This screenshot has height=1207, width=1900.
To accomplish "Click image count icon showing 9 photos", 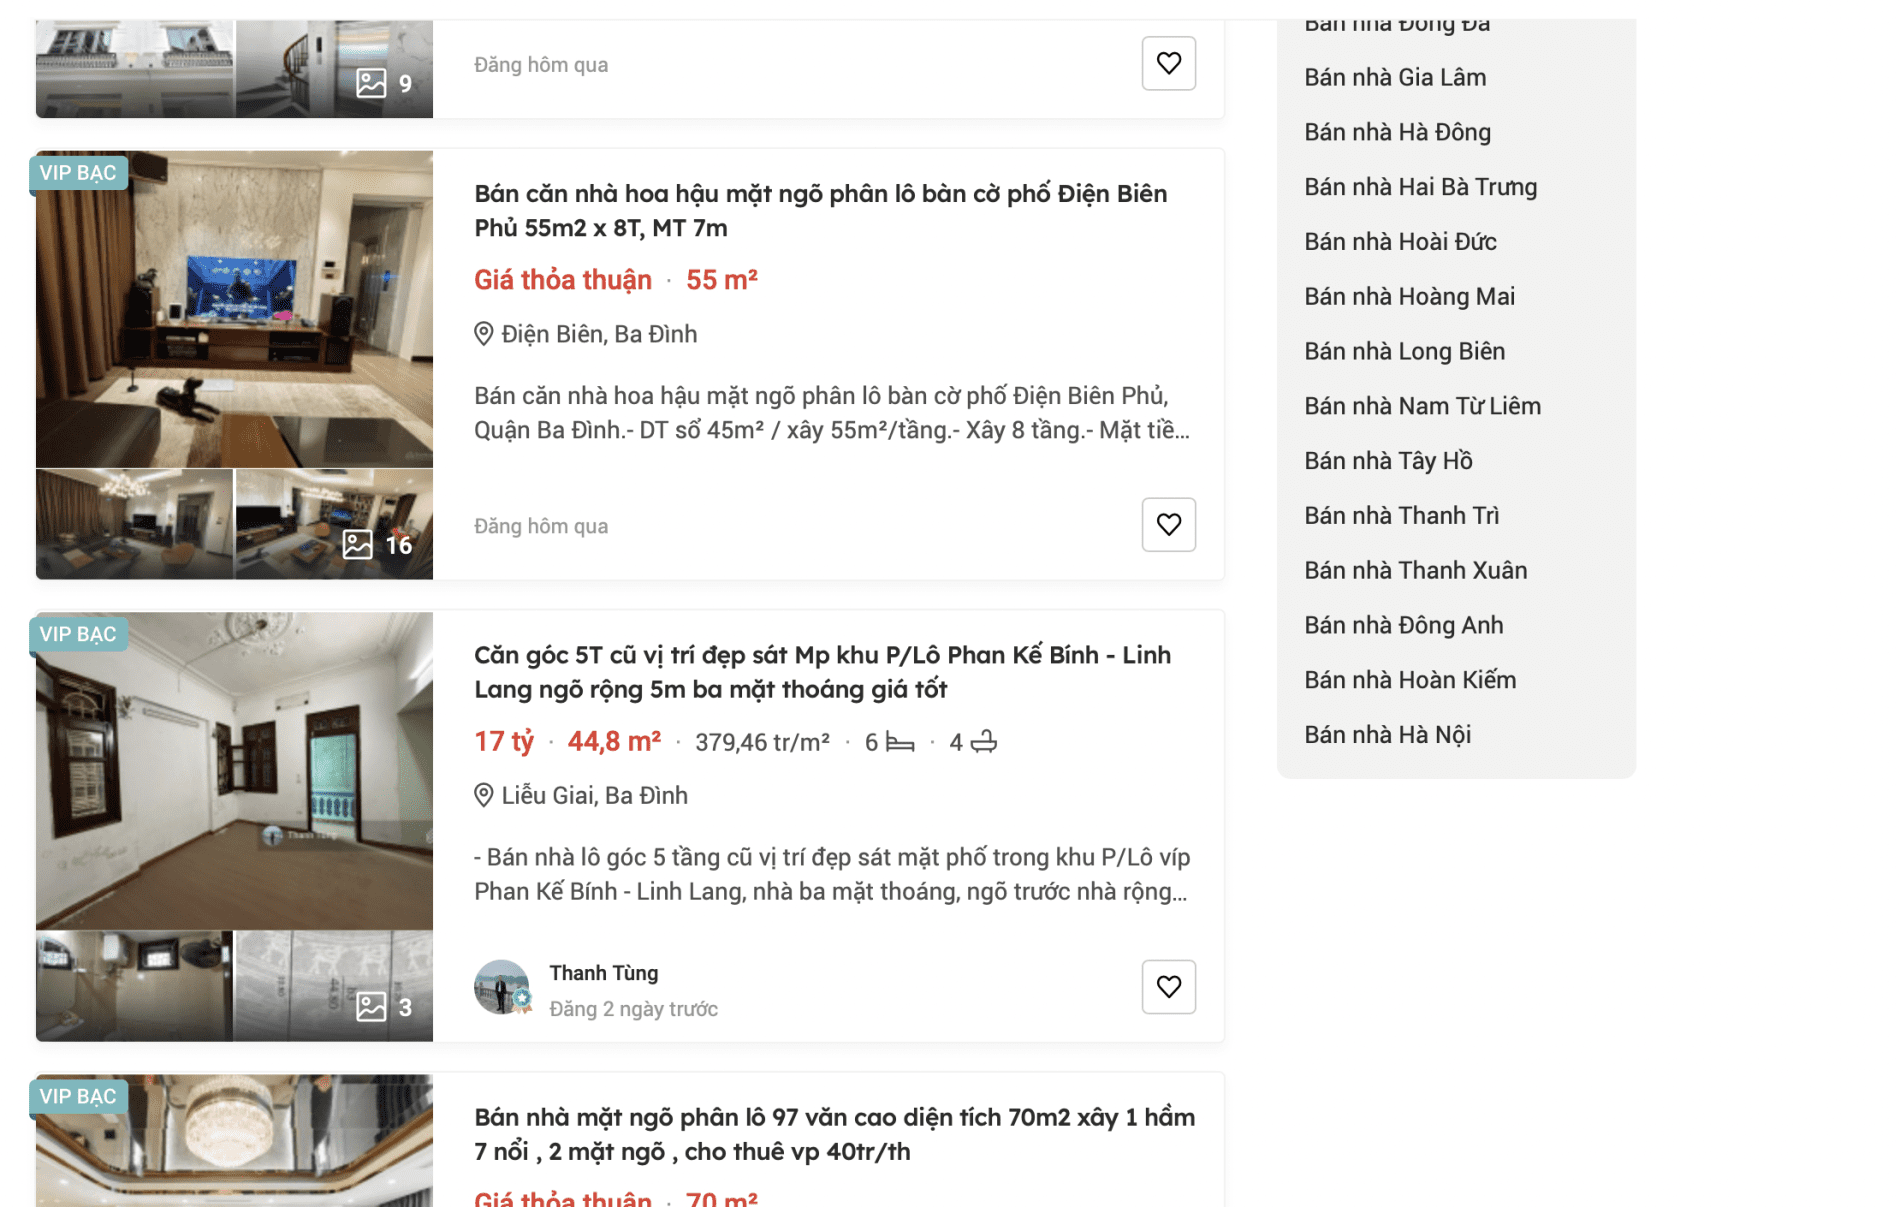I will click(x=371, y=83).
